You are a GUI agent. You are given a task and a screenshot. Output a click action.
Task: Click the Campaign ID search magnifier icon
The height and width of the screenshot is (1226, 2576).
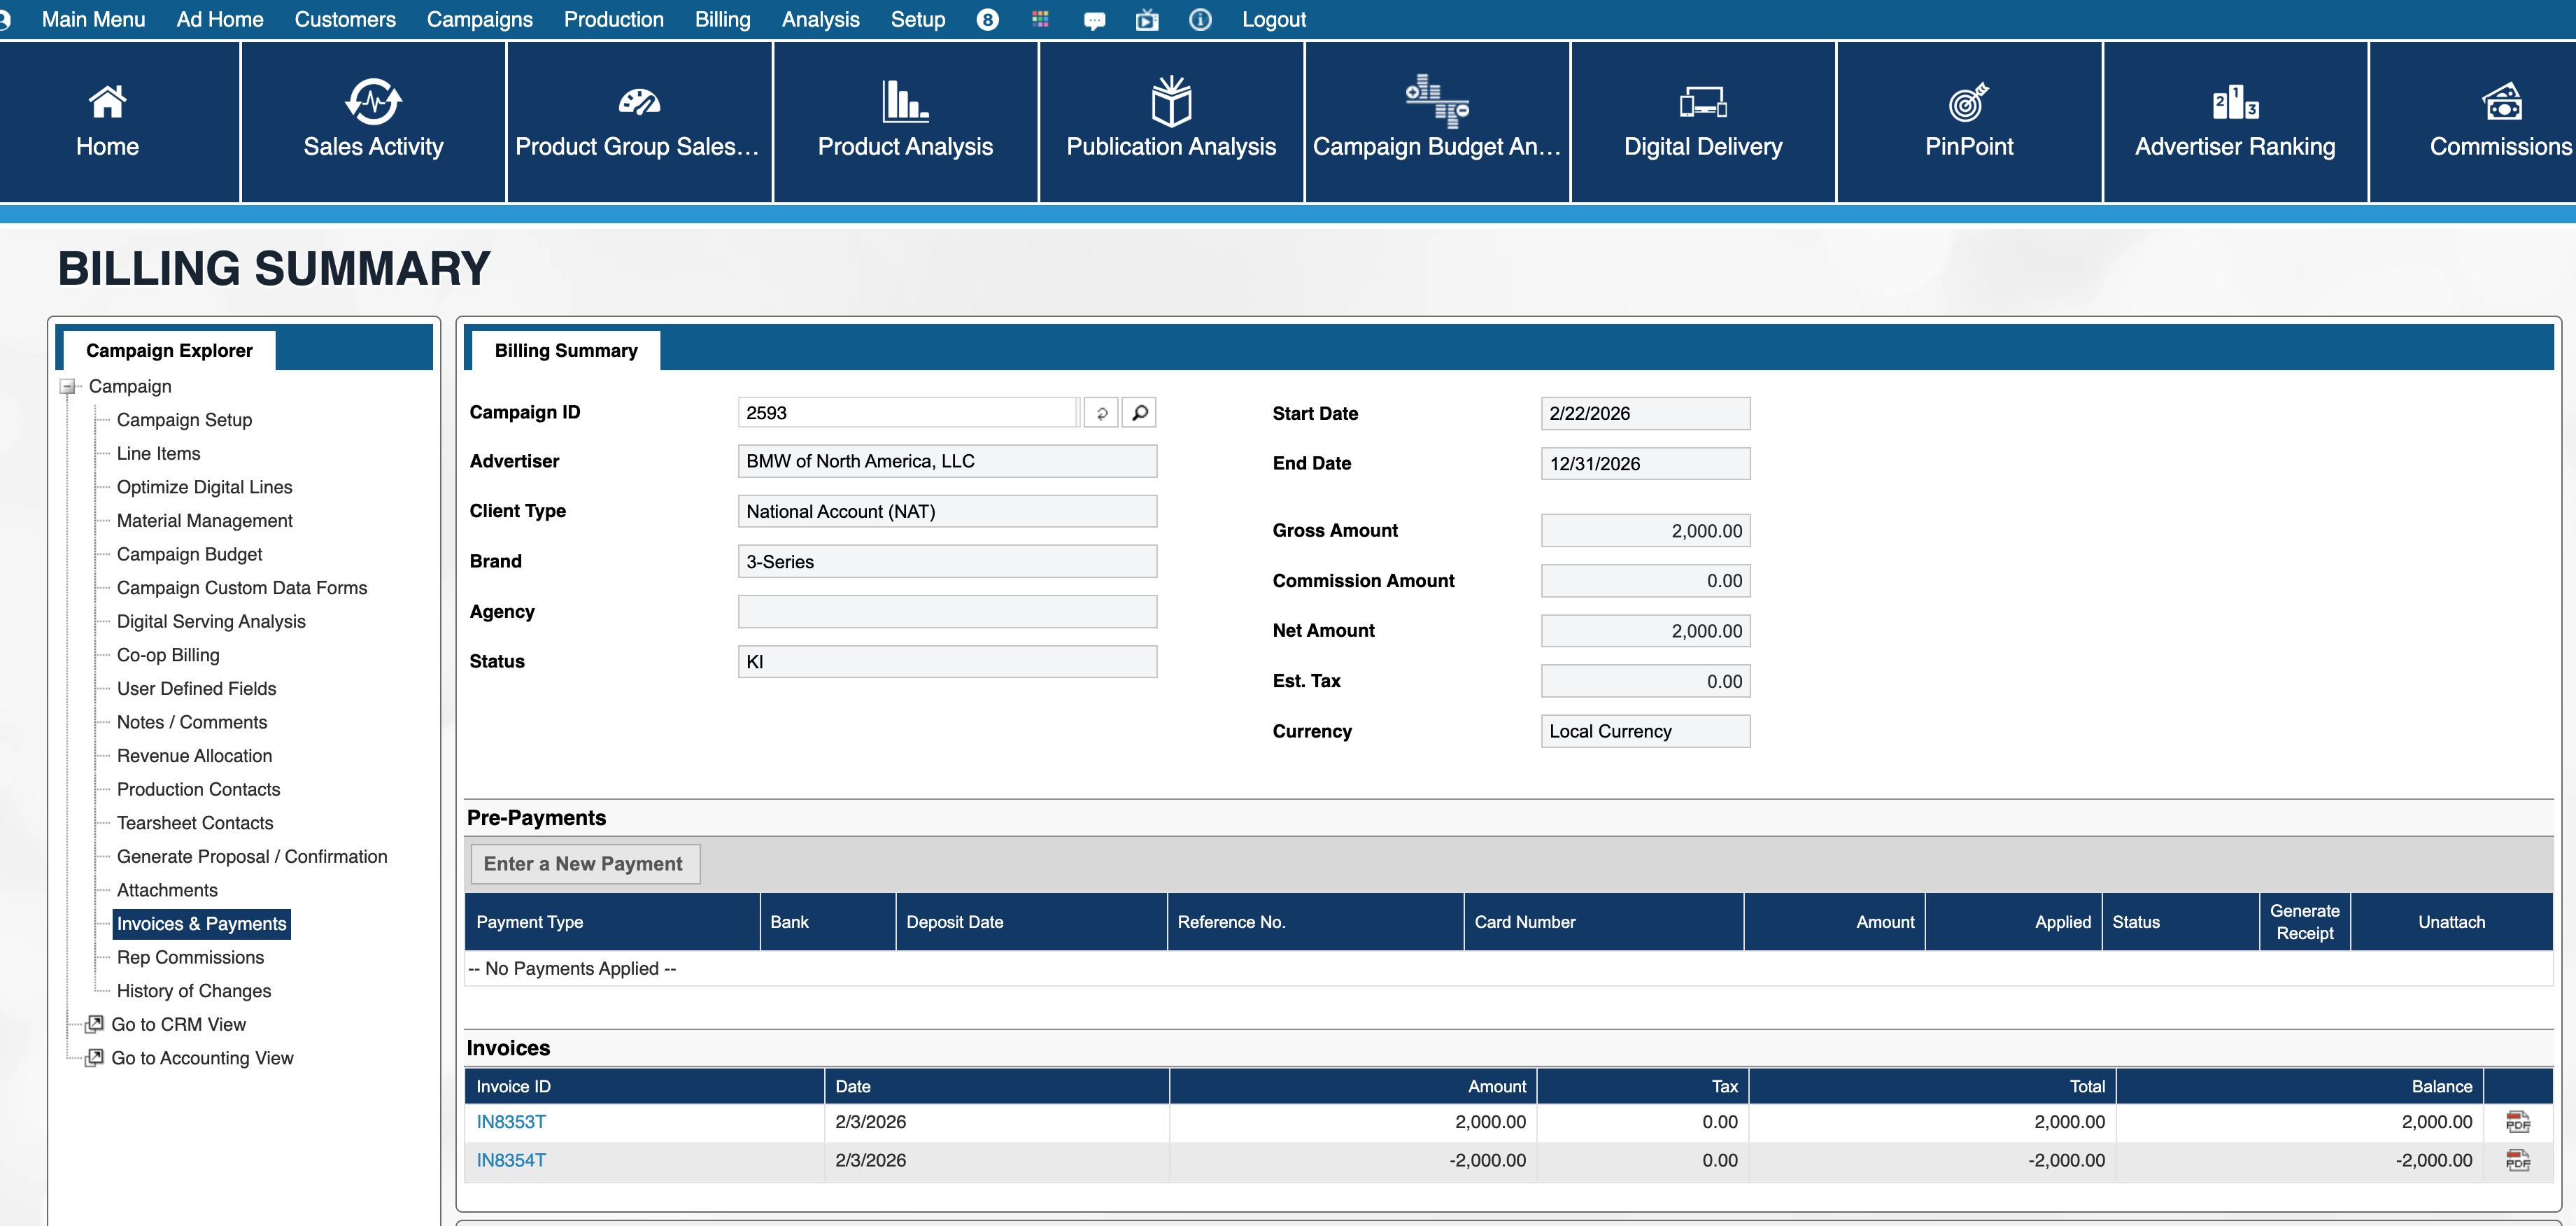1139,412
